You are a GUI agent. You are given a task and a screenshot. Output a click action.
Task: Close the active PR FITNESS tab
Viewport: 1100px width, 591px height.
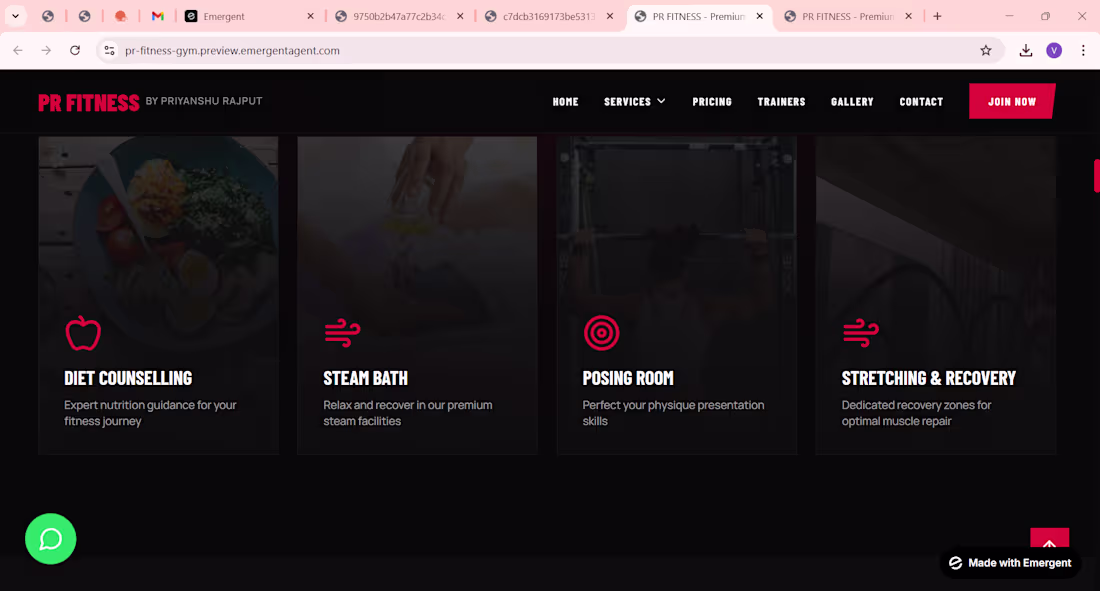coord(760,16)
